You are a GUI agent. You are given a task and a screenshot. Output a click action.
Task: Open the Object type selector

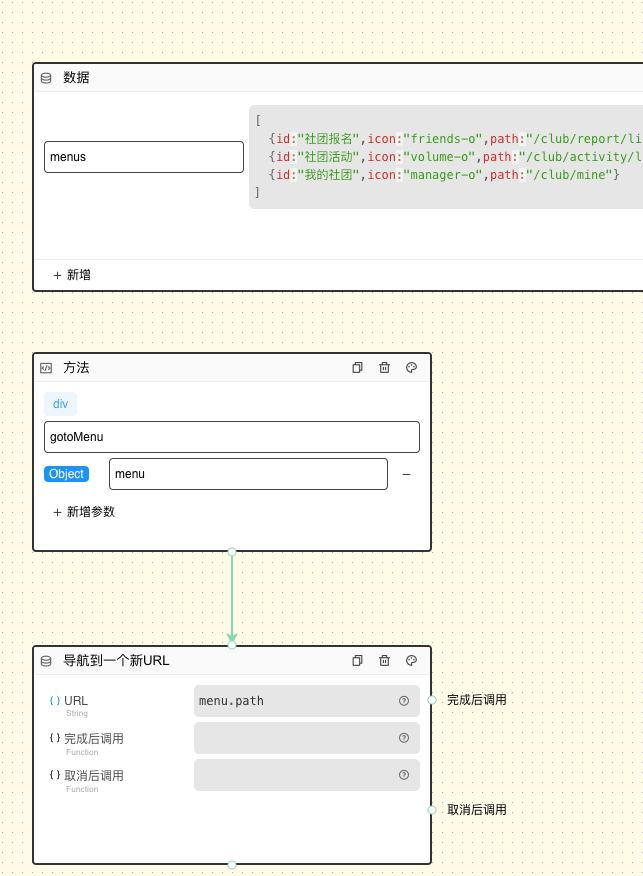66,474
